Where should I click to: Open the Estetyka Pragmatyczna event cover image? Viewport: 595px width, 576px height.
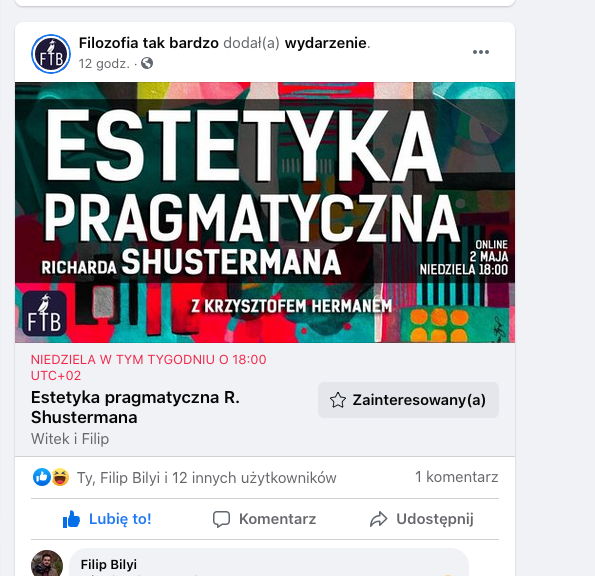tap(265, 212)
